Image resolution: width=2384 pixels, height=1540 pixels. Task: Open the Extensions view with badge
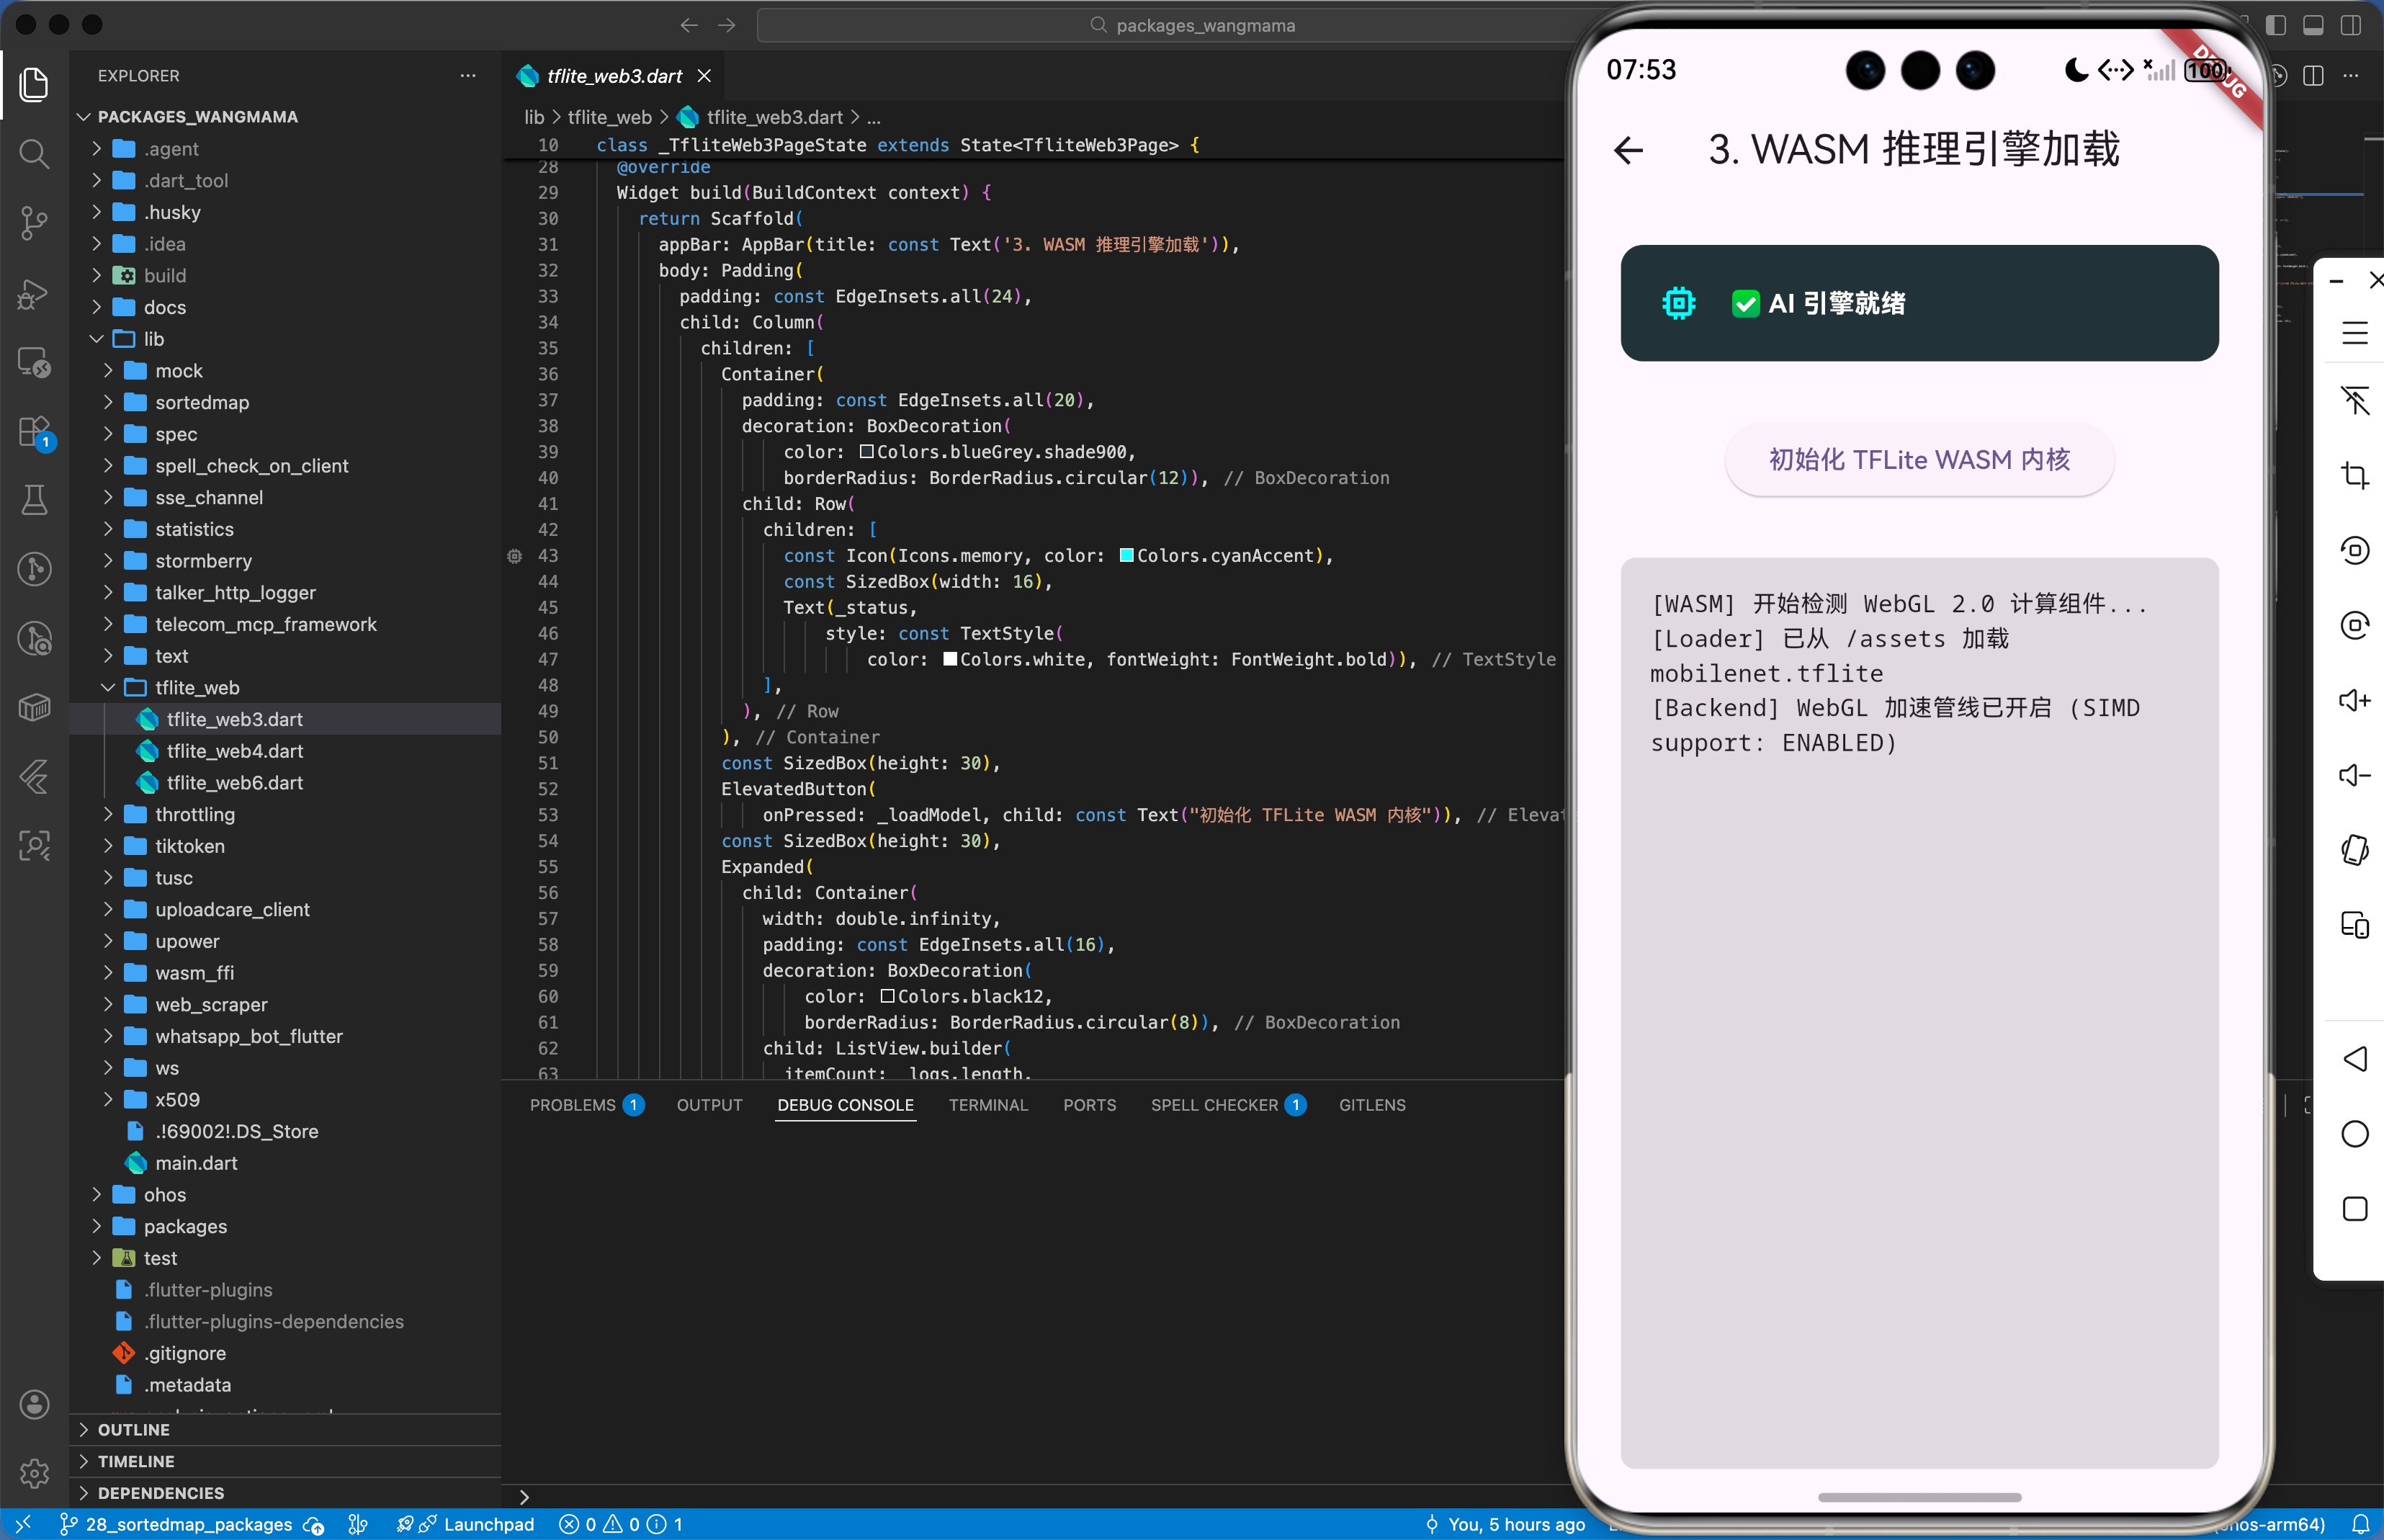(x=34, y=432)
